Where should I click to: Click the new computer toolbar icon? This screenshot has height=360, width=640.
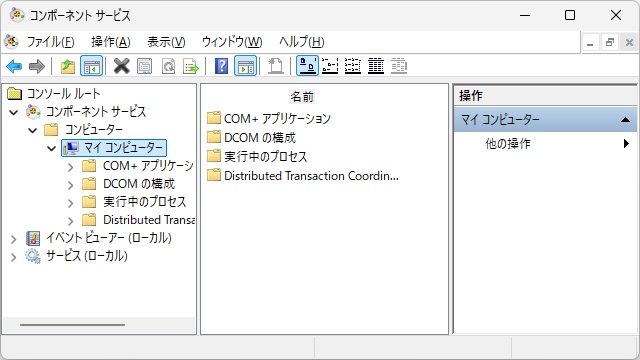tap(276, 66)
